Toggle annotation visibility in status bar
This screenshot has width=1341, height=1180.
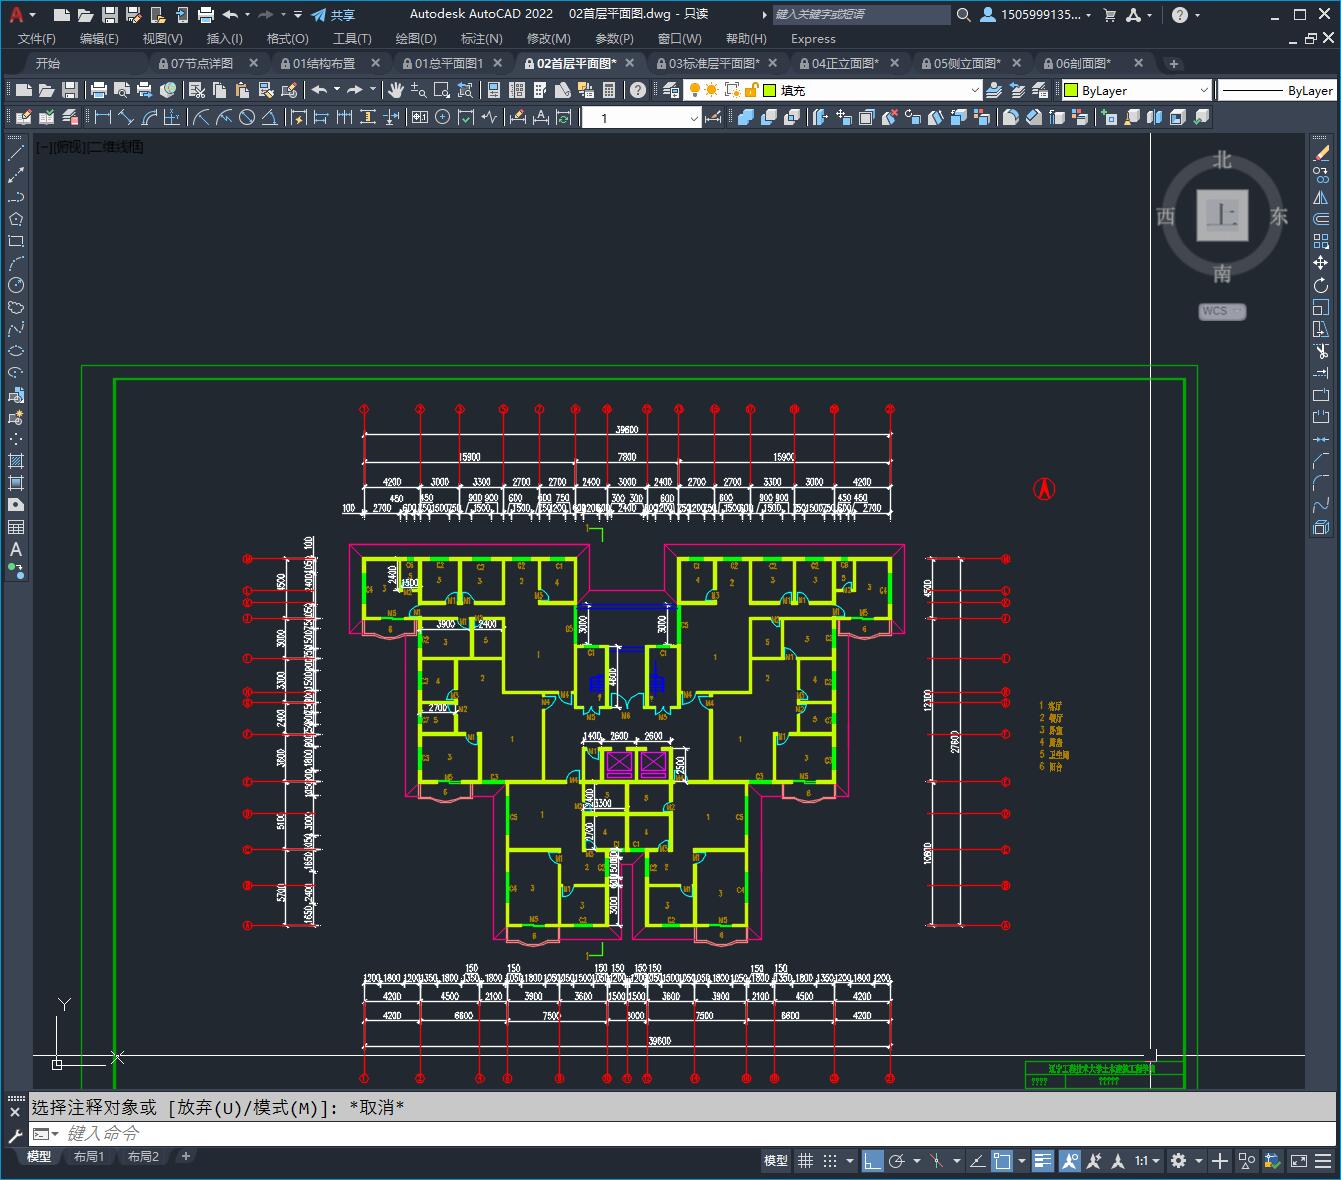pyautogui.click(x=1070, y=1161)
